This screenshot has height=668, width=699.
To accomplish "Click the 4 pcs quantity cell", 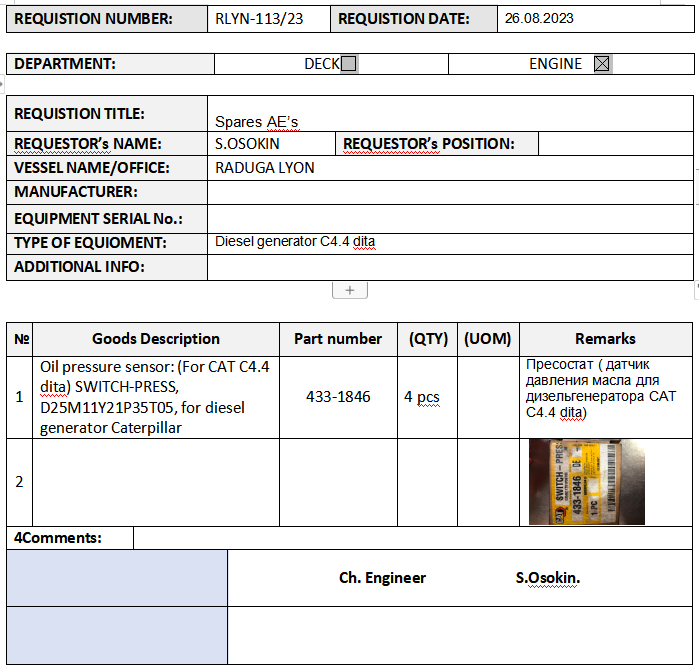I will pyautogui.click(x=422, y=397).
